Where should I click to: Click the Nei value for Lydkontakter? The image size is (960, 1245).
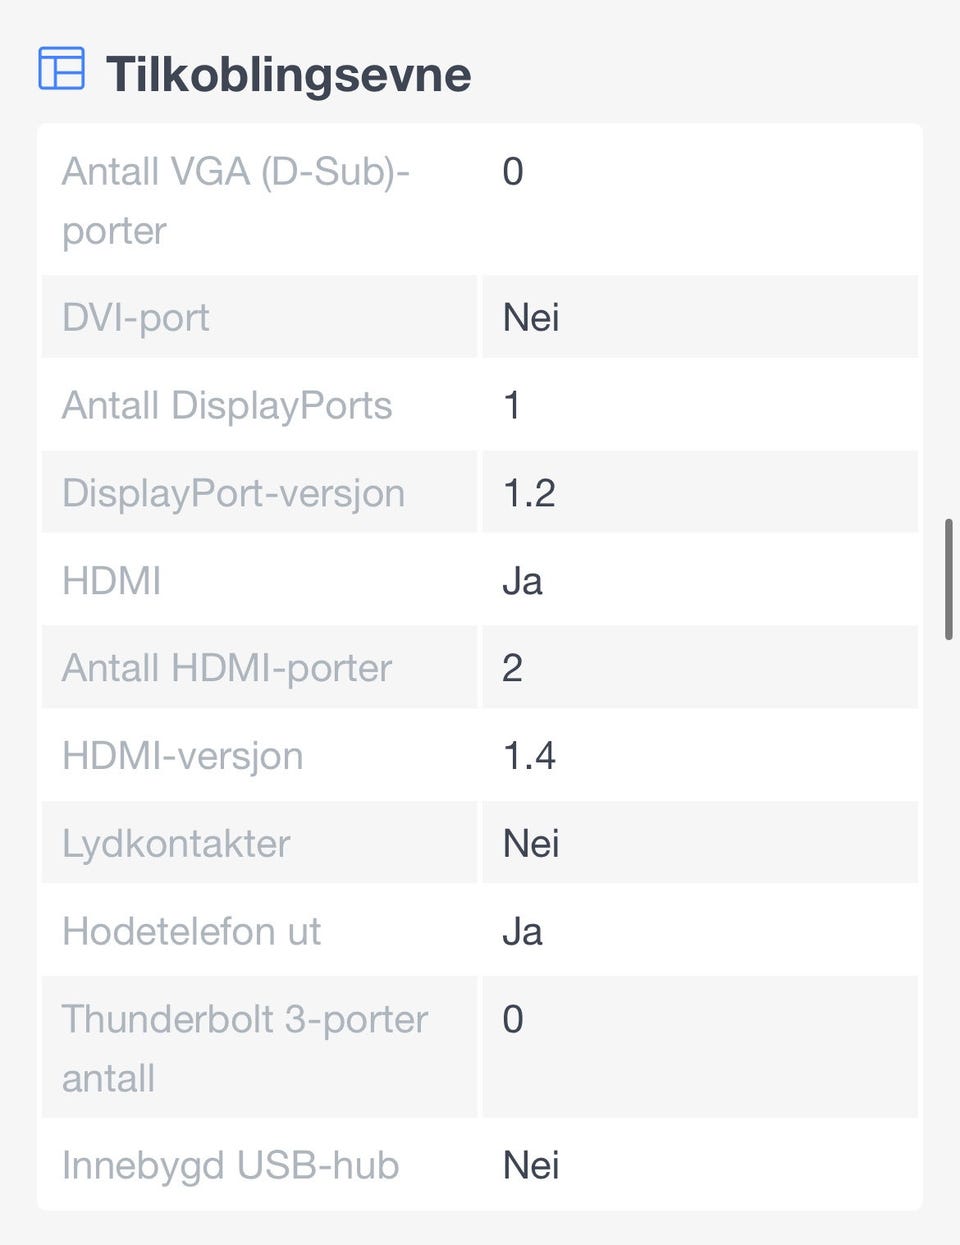click(x=531, y=844)
